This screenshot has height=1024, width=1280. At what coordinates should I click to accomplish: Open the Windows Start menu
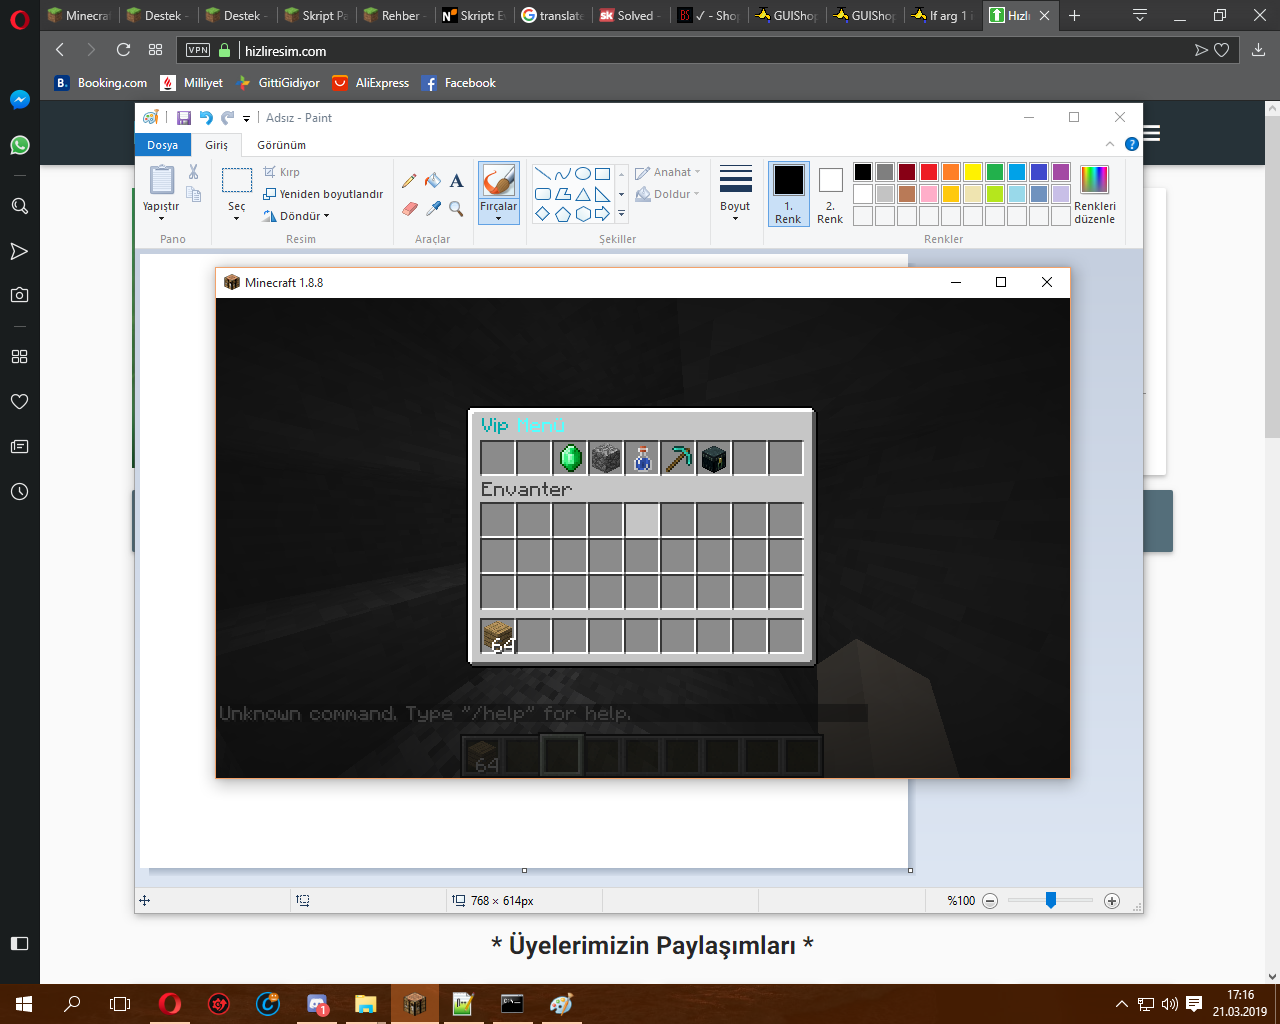click(23, 1003)
